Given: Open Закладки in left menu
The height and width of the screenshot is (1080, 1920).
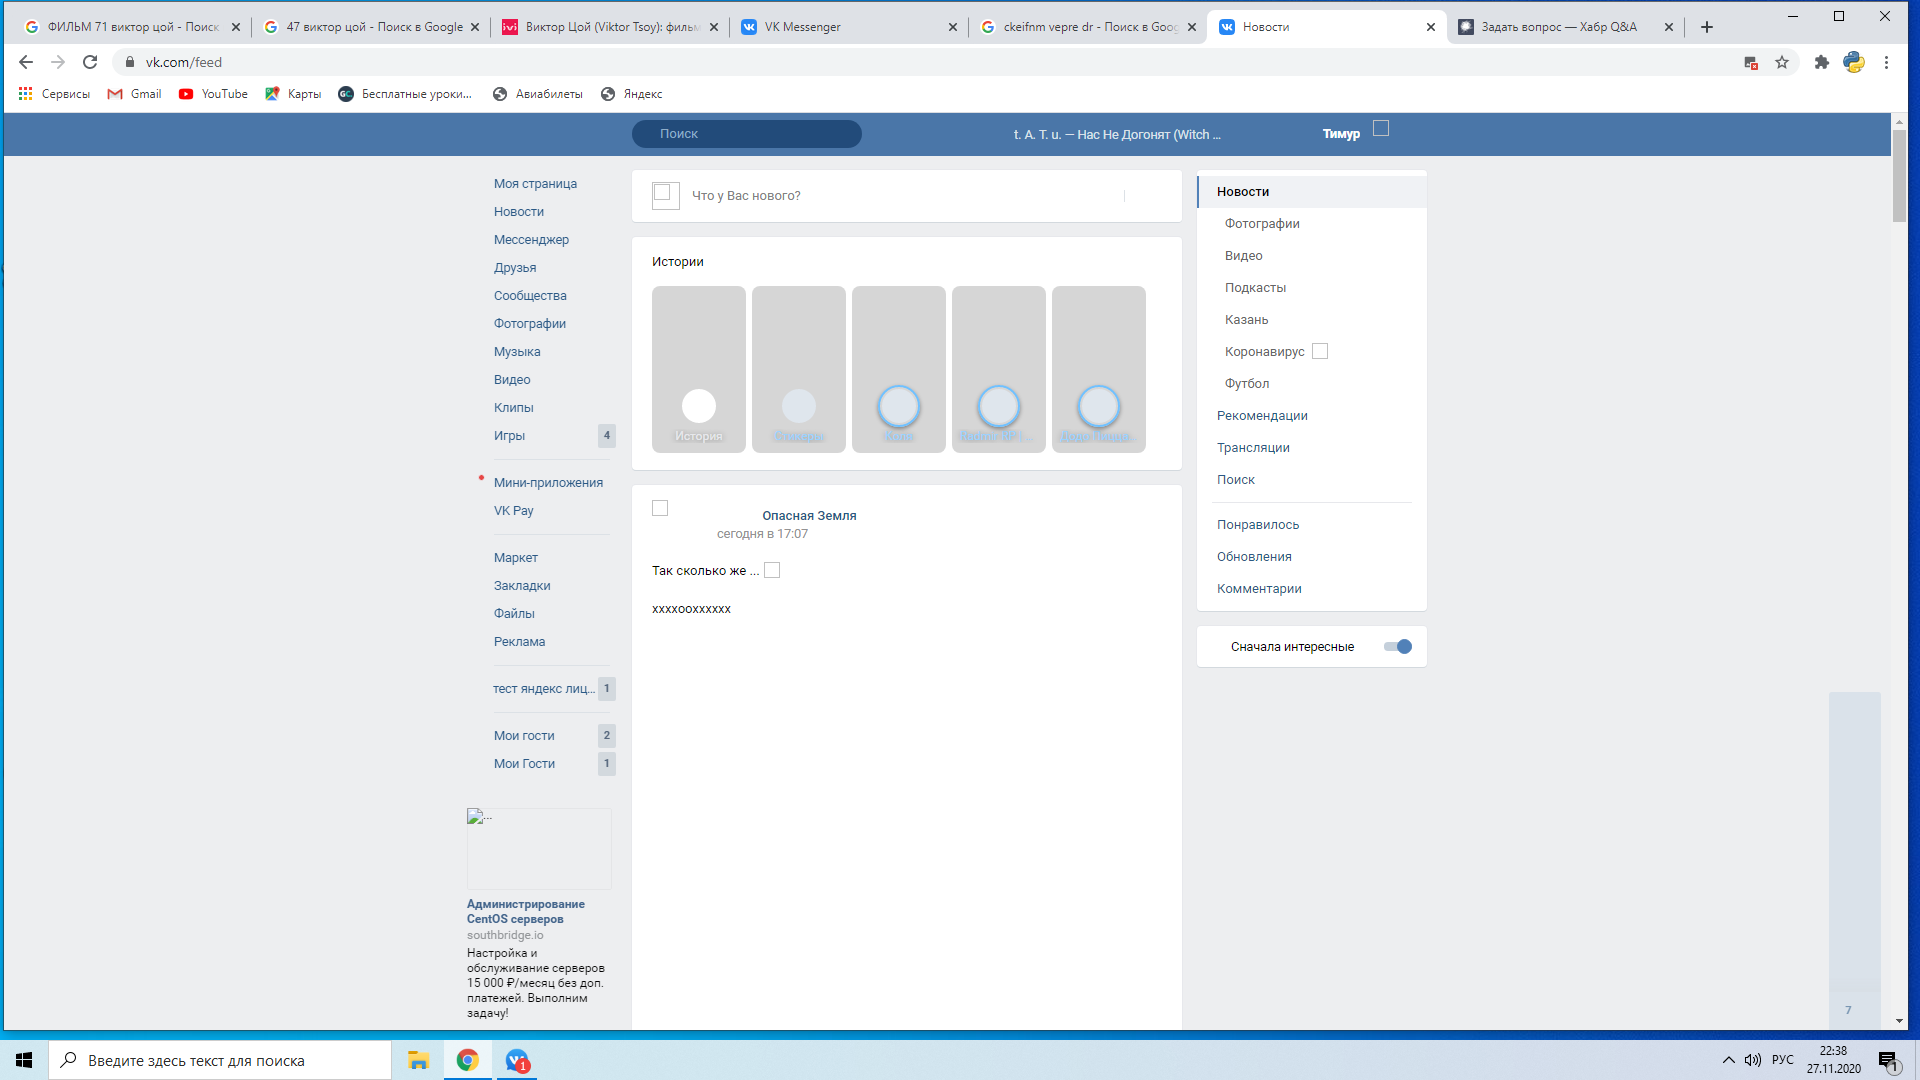Looking at the screenshot, I should click(522, 586).
